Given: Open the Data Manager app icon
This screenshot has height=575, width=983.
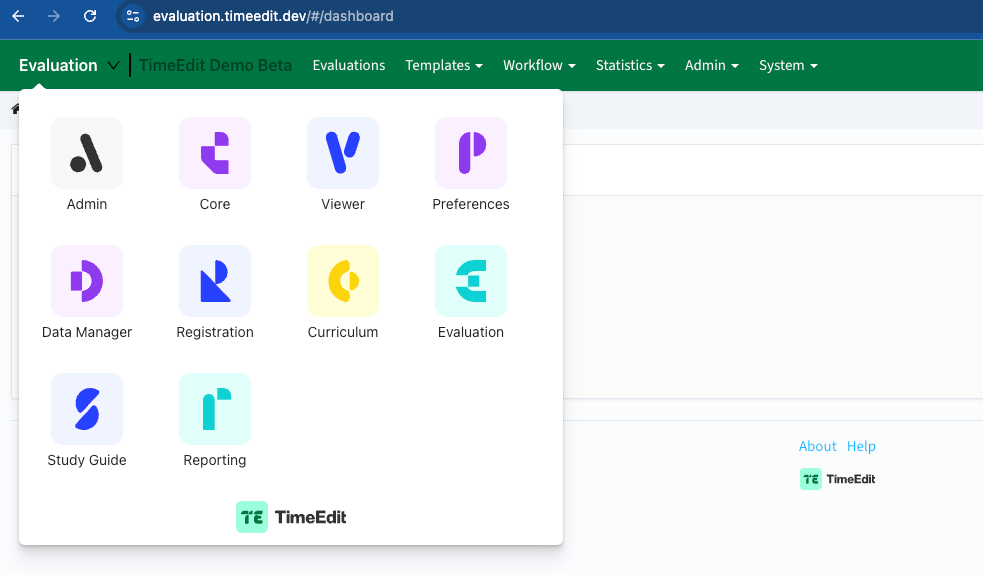Looking at the screenshot, I should click(87, 281).
